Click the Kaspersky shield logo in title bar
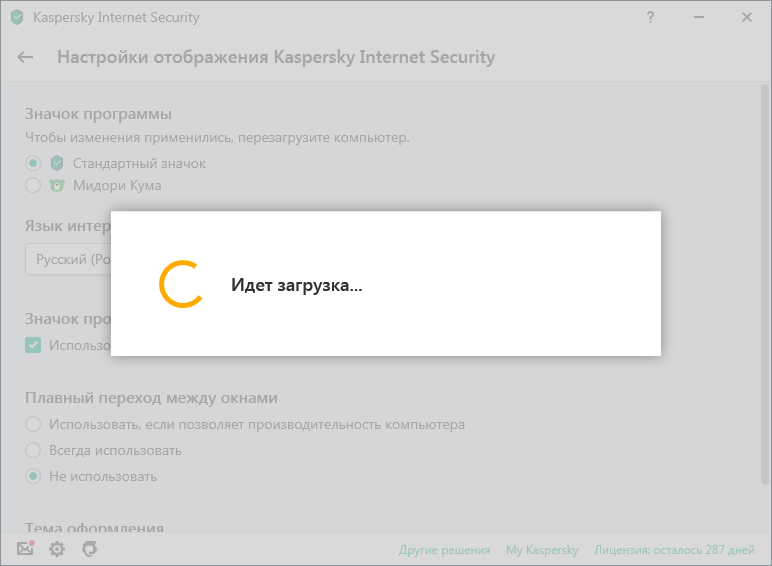 [x=17, y=17]
